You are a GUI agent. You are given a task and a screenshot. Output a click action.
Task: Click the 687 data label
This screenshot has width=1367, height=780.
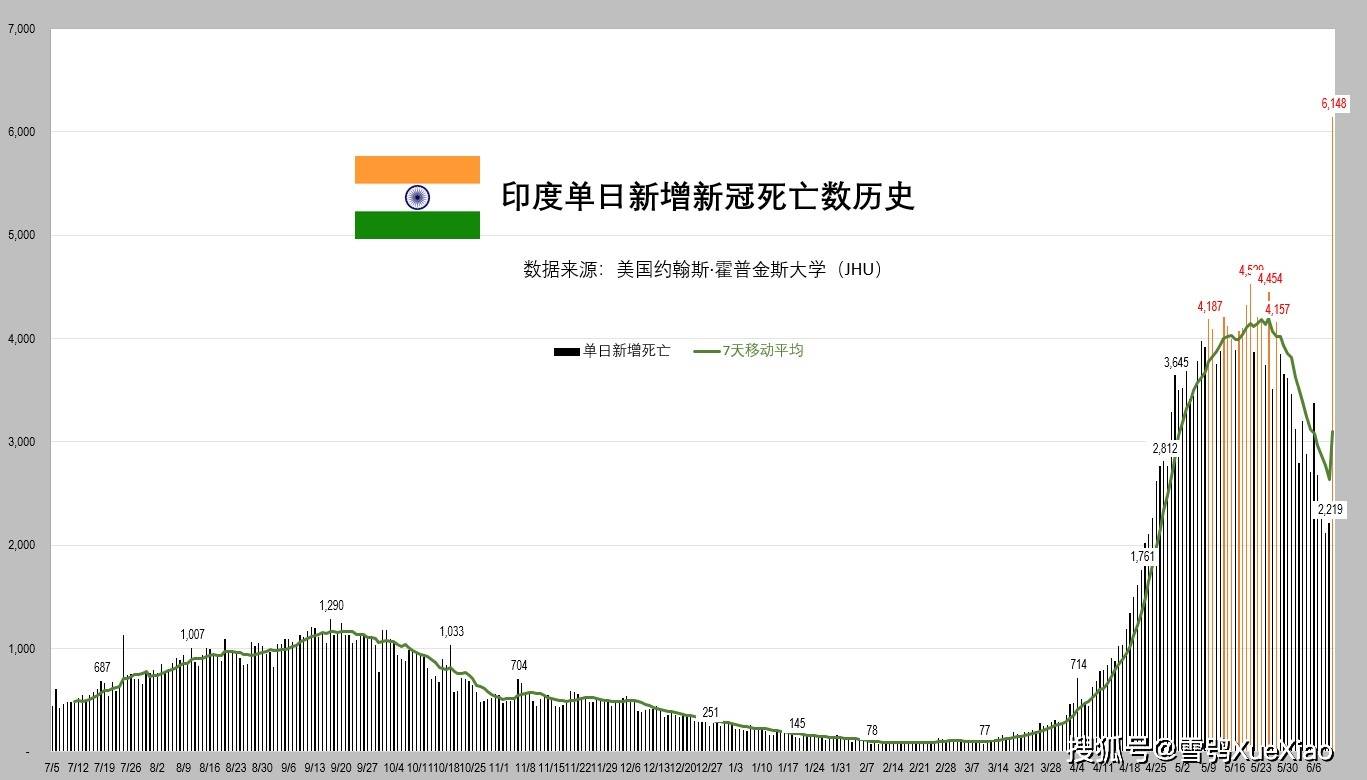coord(102,668)
